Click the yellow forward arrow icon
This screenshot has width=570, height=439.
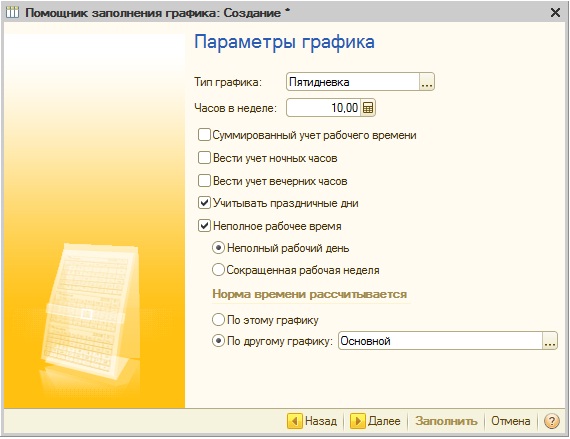coord(358,421)
